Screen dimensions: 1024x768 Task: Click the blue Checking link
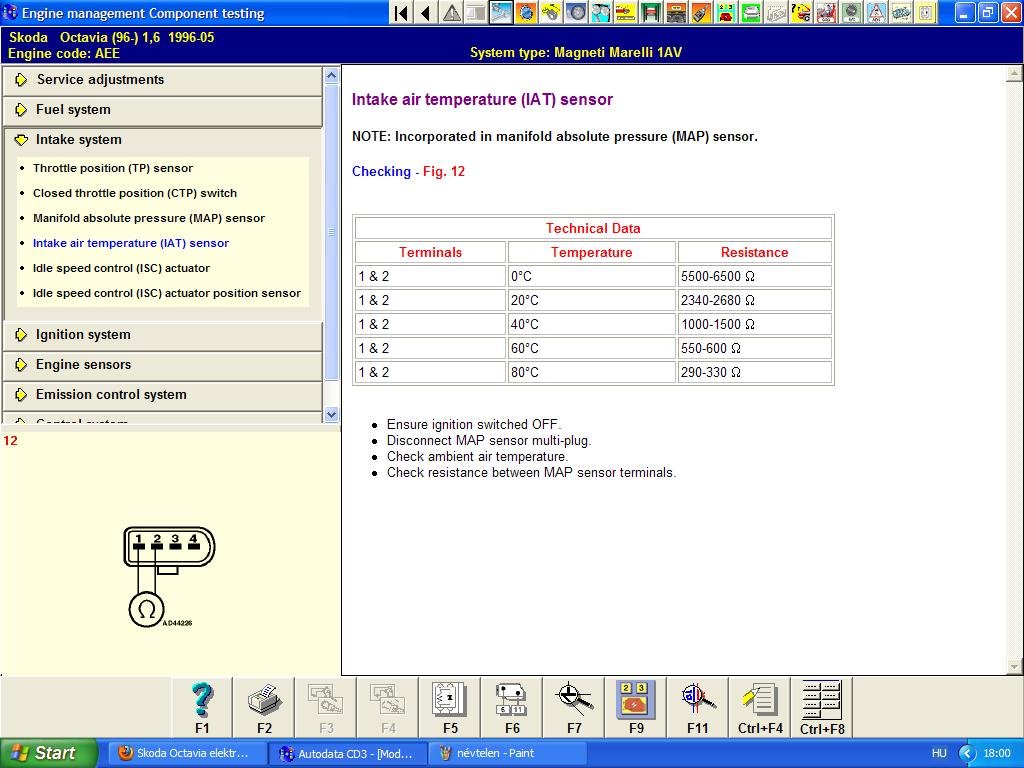pos(381,172)
